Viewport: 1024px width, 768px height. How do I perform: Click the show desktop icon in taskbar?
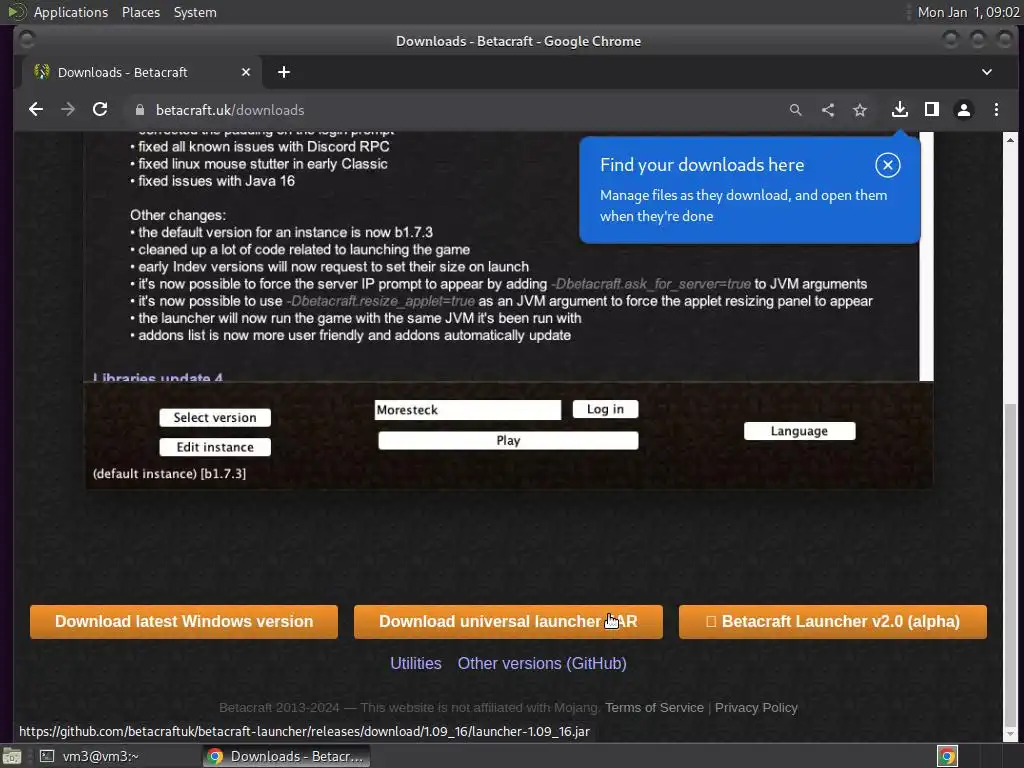click(12, 756)
